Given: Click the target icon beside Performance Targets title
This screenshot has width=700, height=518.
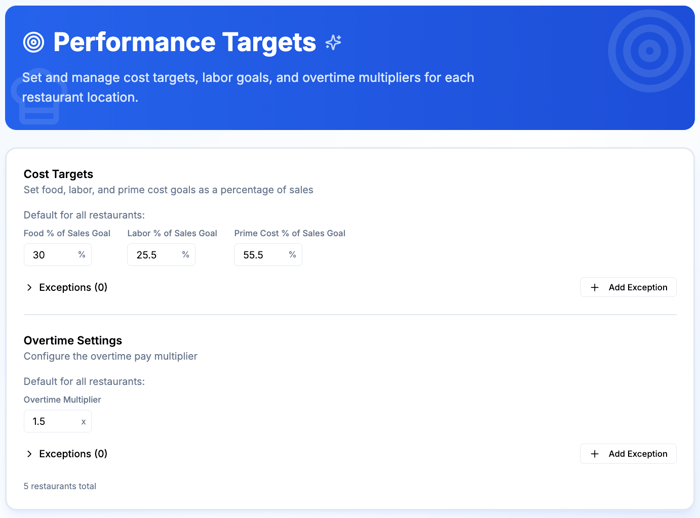Looking at the screenshot, I should 34,42.
